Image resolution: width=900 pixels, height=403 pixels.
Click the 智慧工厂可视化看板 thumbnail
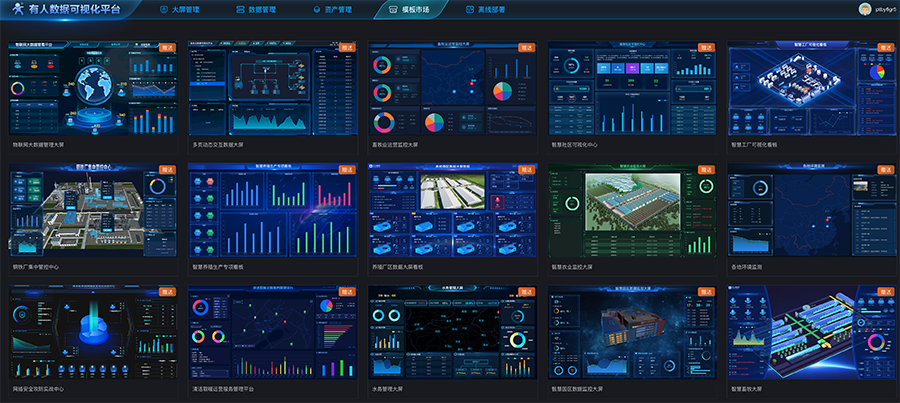pyautogui.click(x=811, y=88)
